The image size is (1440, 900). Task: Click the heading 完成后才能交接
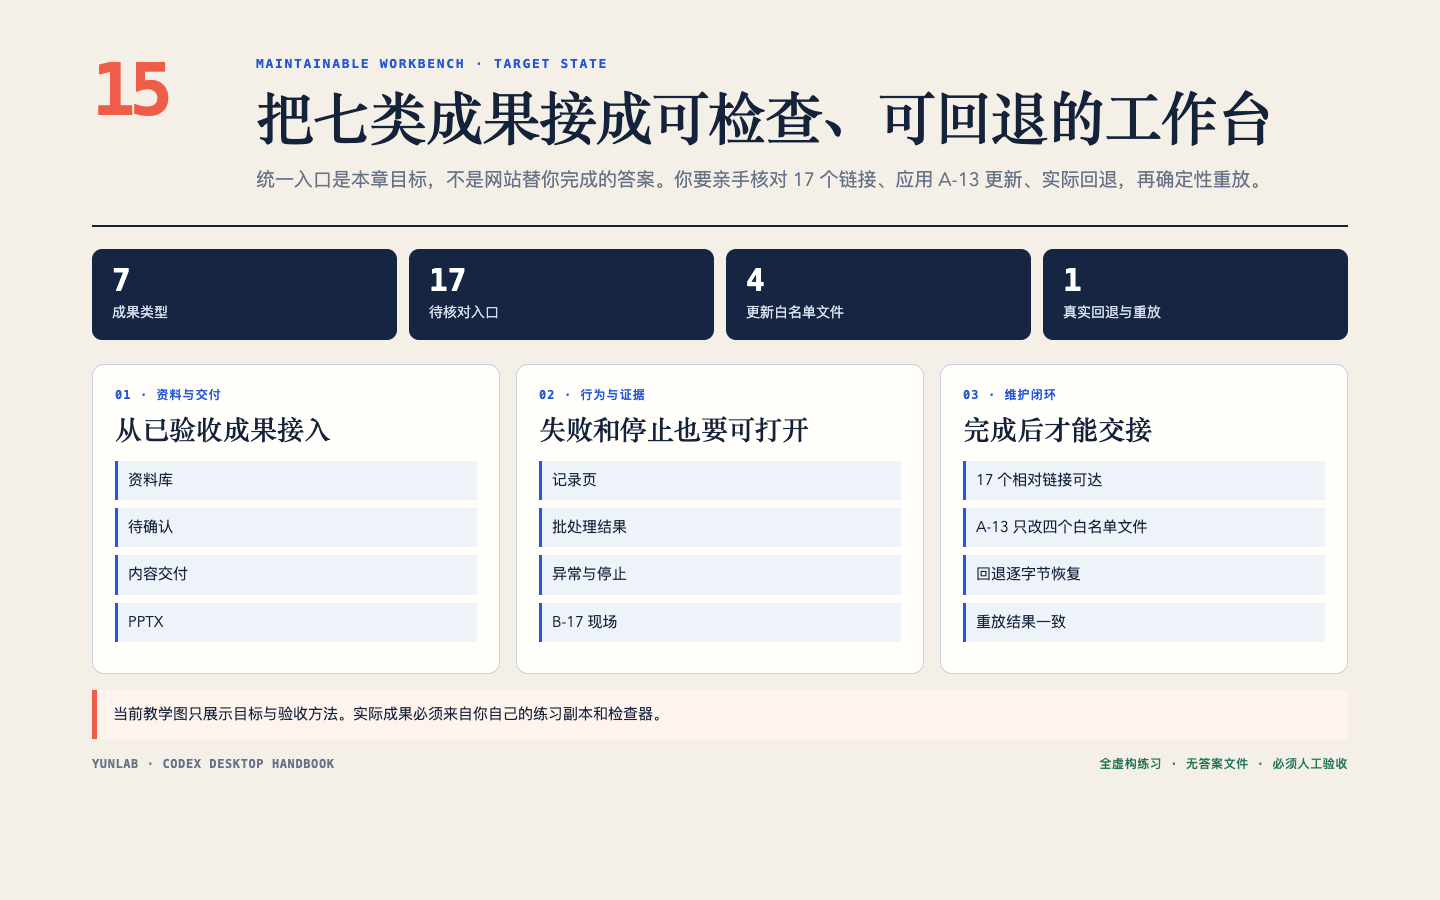point(1058,430)
